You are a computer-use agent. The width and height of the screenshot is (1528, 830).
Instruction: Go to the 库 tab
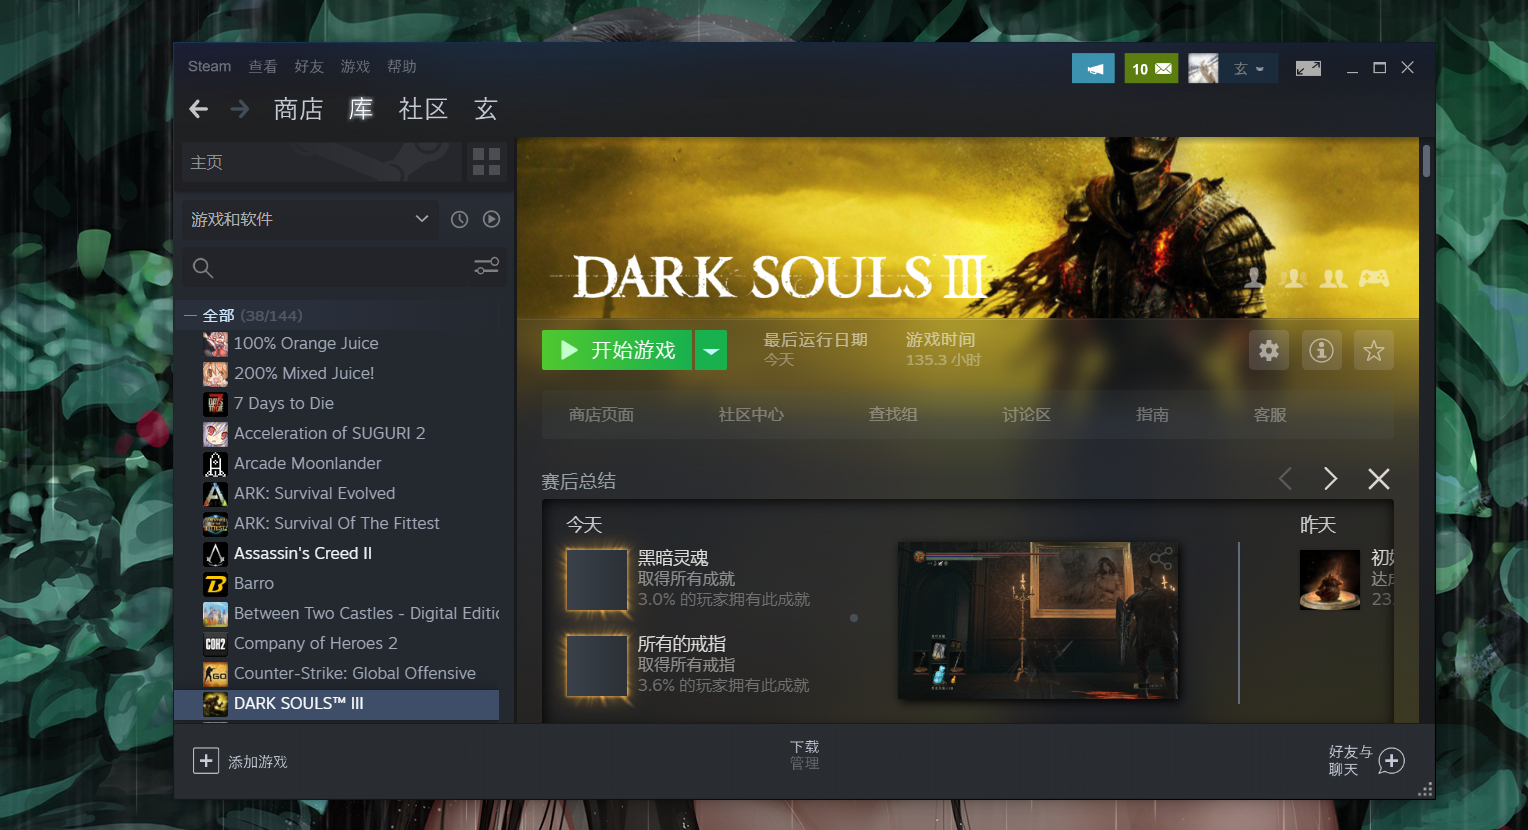[x=361, y=109]
